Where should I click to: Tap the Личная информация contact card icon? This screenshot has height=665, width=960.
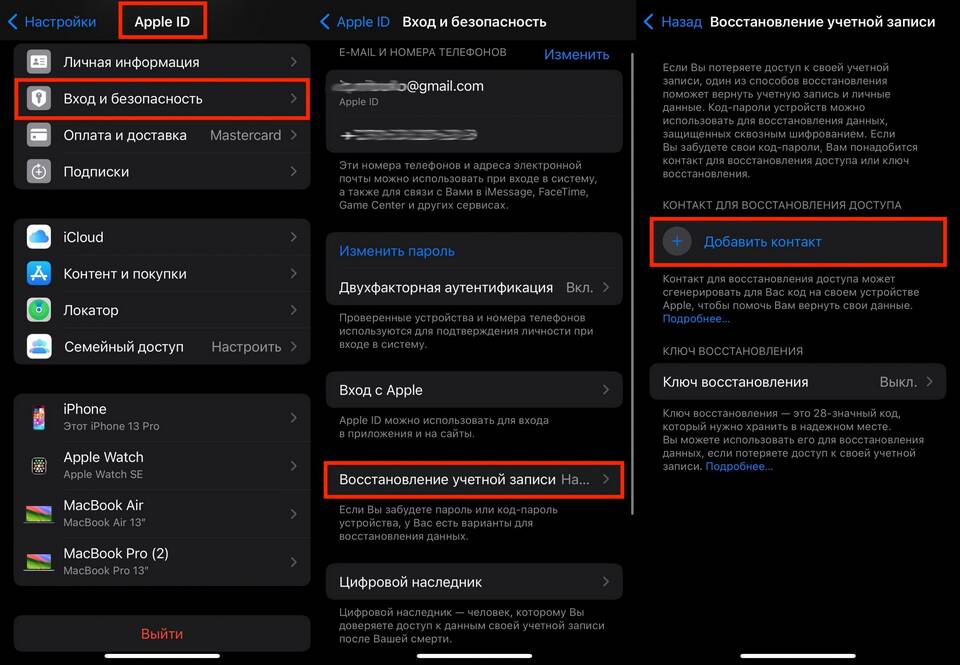[x=39, y=62]
